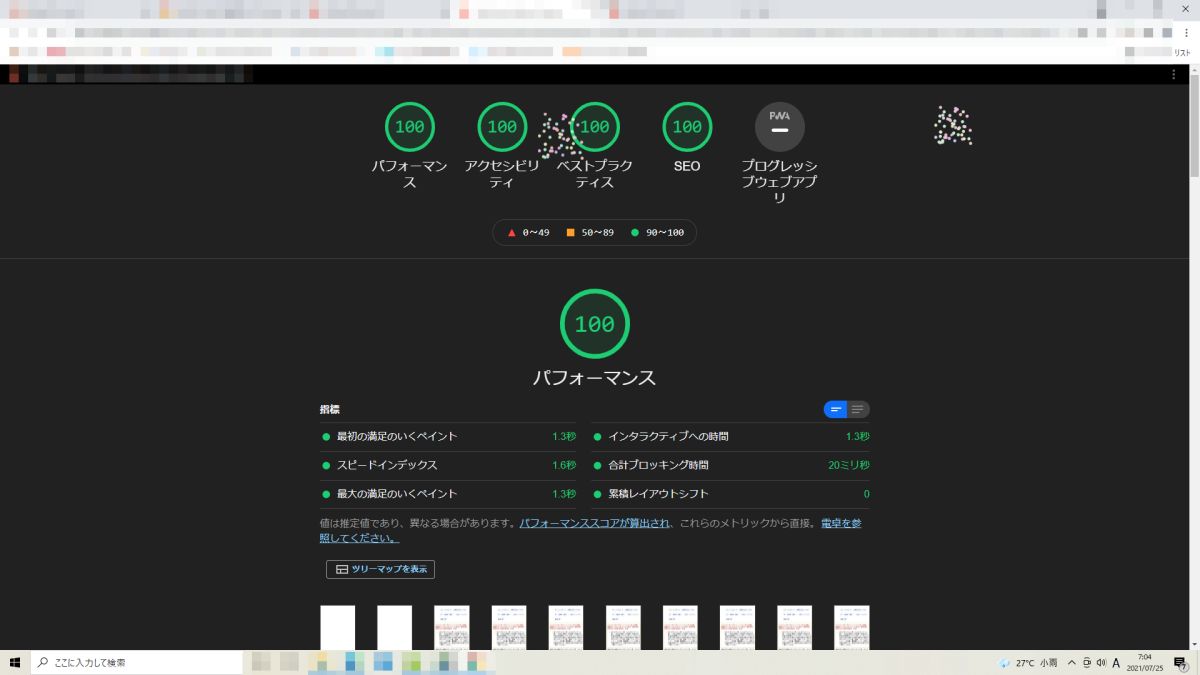
Task: Open the volume speaker tray icon
Action: pyautogui.click(x=1101, y=663)
